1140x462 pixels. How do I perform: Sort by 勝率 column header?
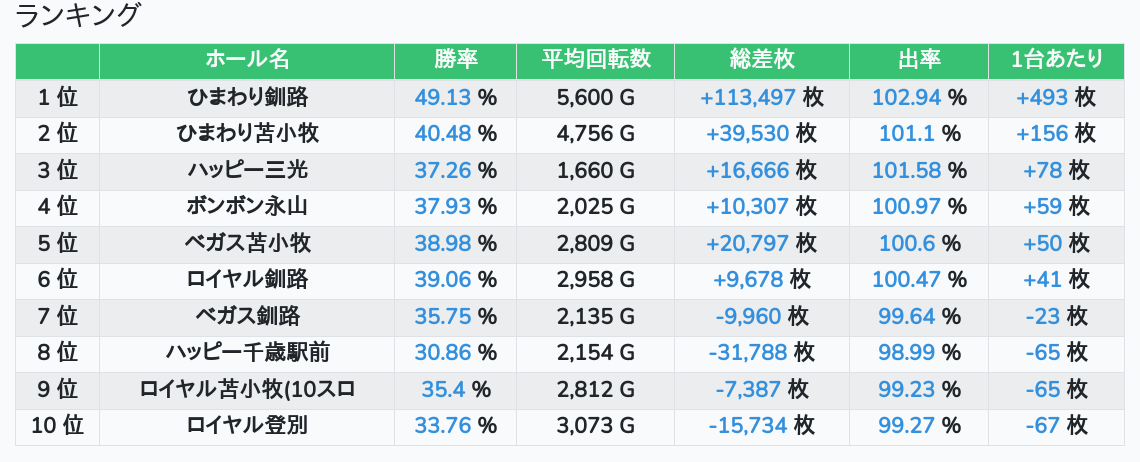pyautogui.click(x=455, y=60)
